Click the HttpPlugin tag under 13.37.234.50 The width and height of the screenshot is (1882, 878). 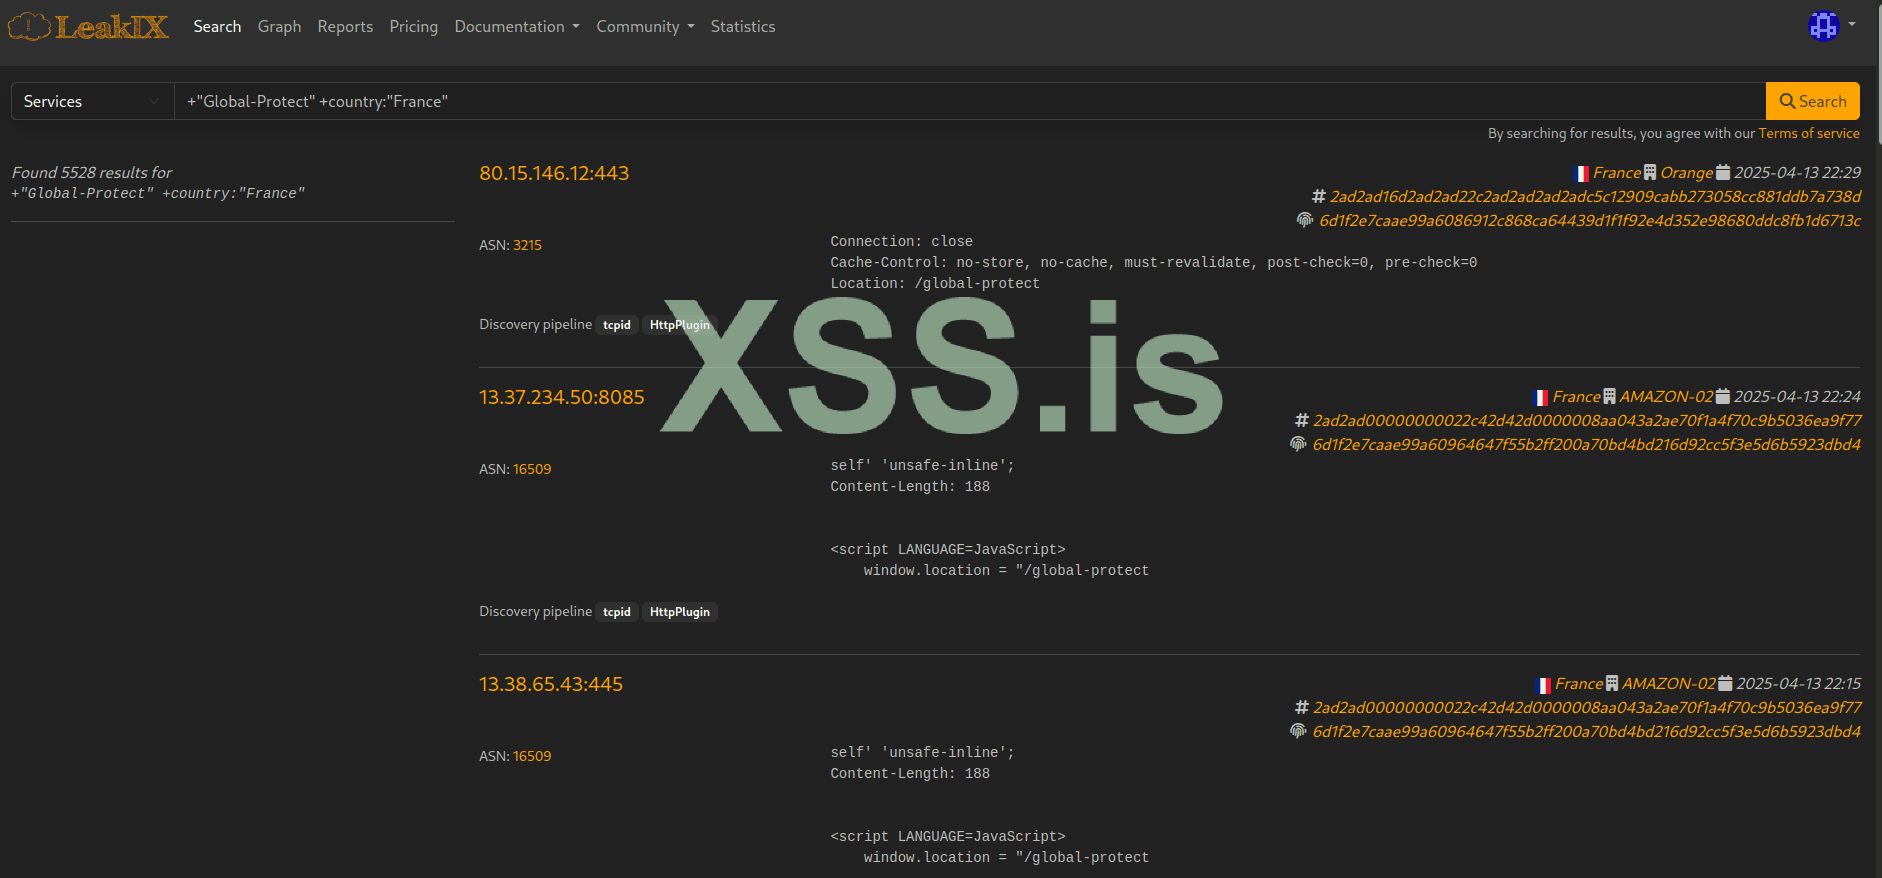680,612
